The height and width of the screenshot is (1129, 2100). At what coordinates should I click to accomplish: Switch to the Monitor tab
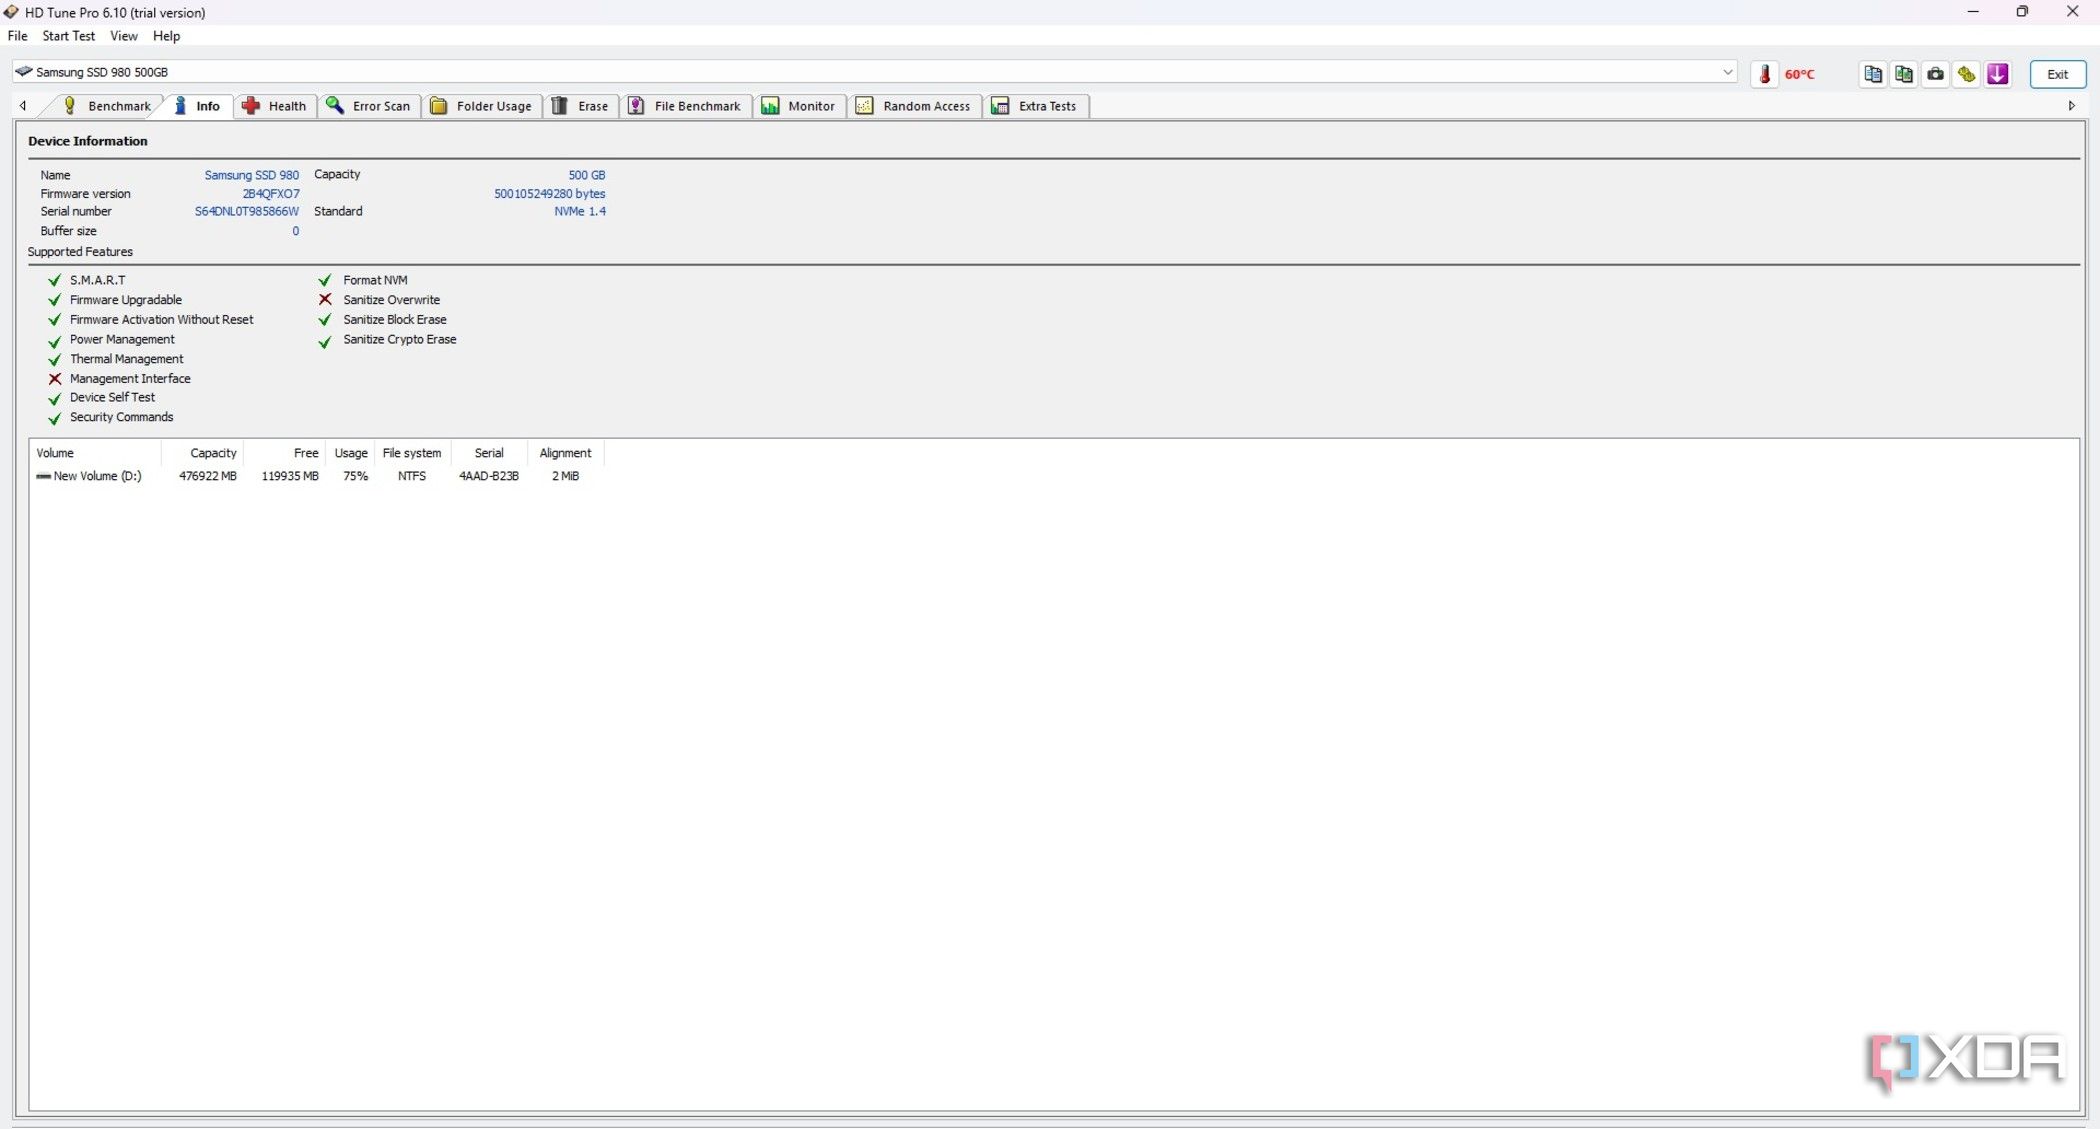click(x=799, y=106)
